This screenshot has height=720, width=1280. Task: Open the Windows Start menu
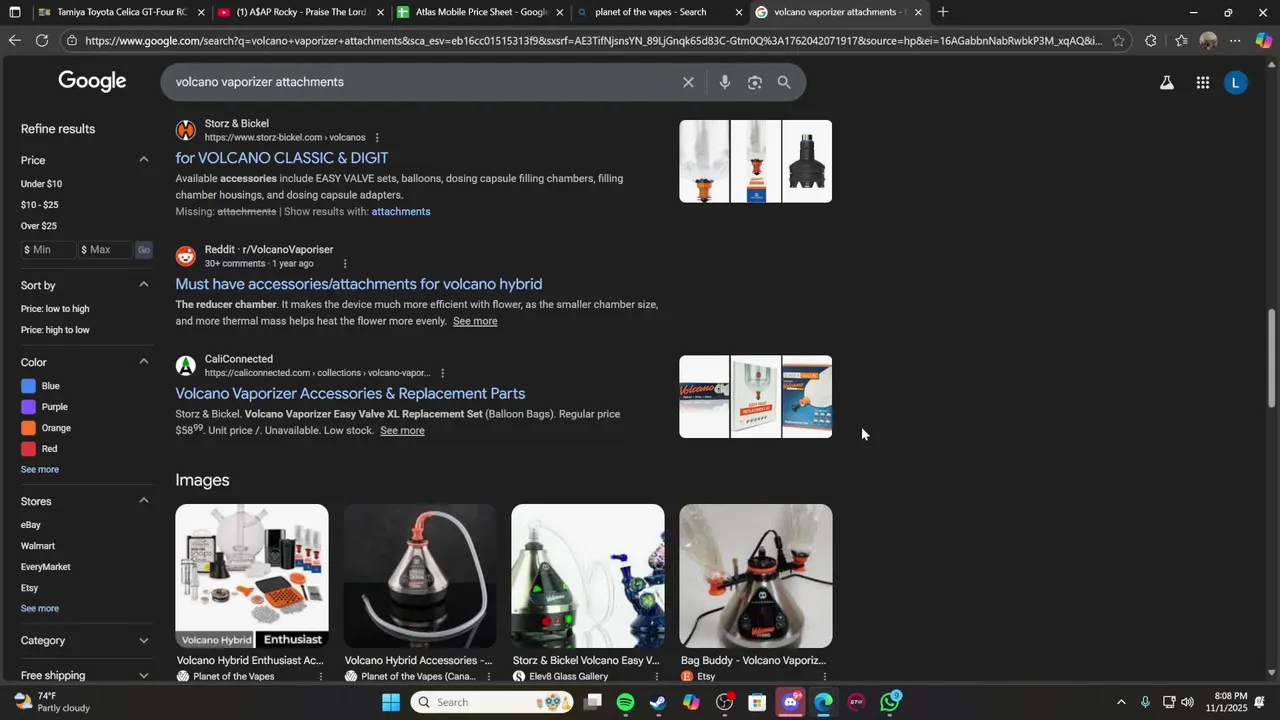point(391,702)
